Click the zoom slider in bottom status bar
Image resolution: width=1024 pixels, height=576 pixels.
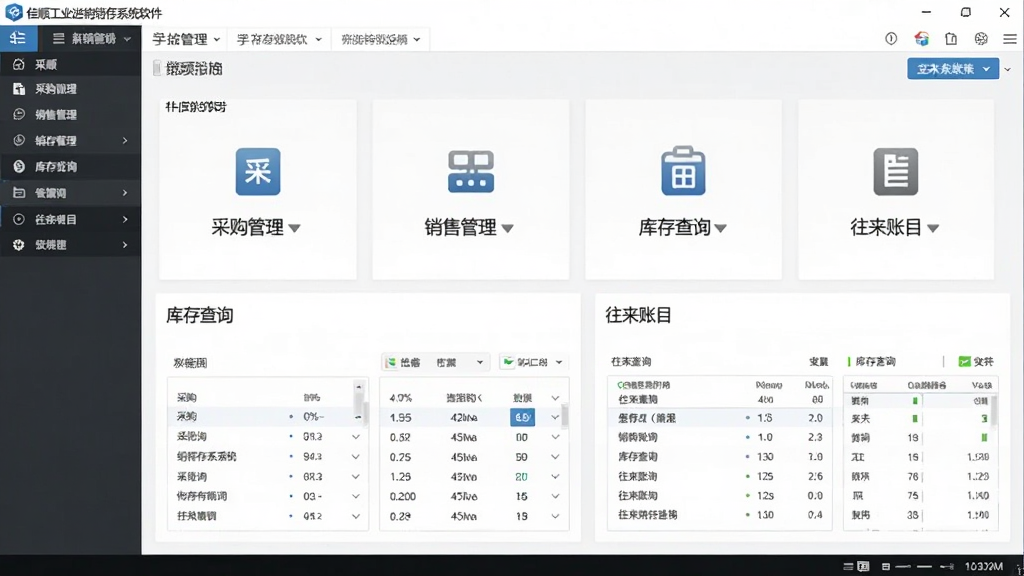click(924, 566)
